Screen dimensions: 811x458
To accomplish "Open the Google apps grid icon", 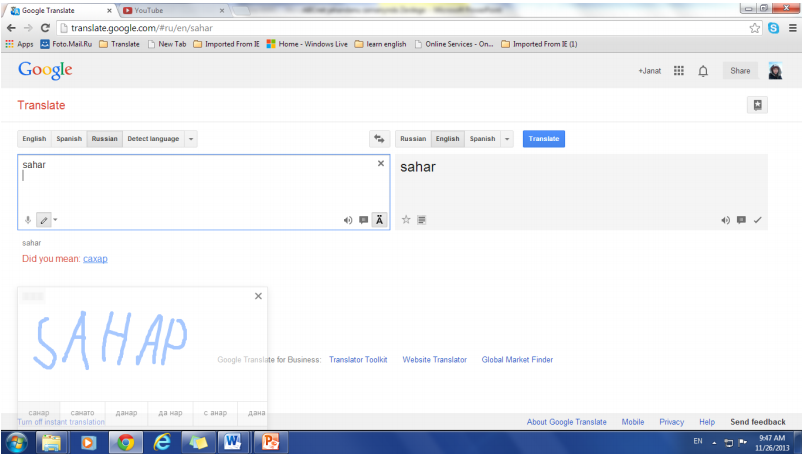I will [x=679, y=71].
